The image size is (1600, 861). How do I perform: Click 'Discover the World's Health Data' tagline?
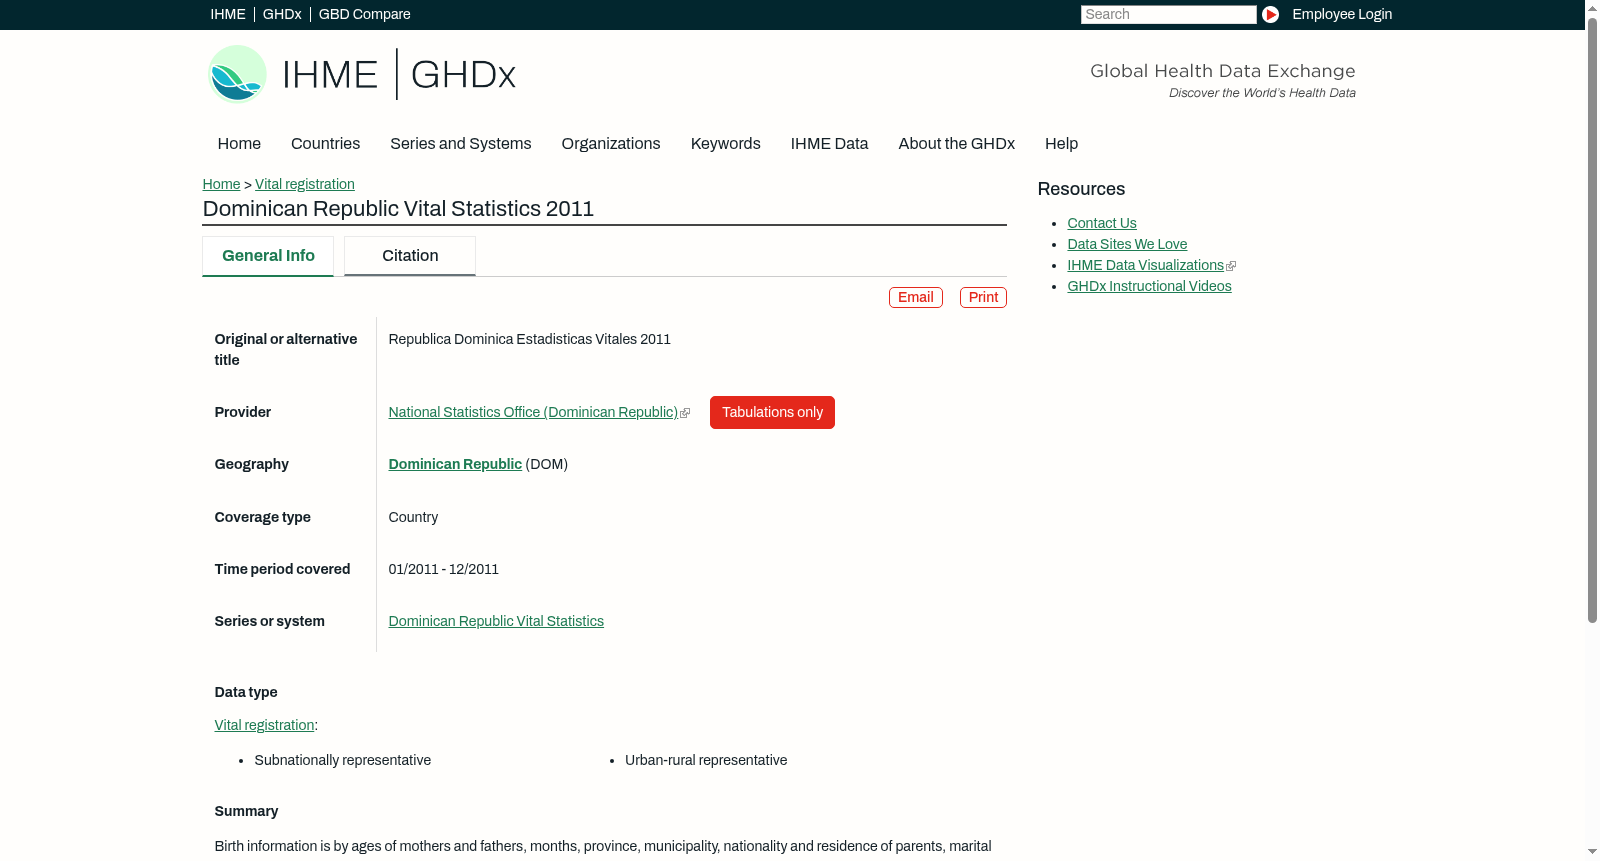pos(1262,93)
